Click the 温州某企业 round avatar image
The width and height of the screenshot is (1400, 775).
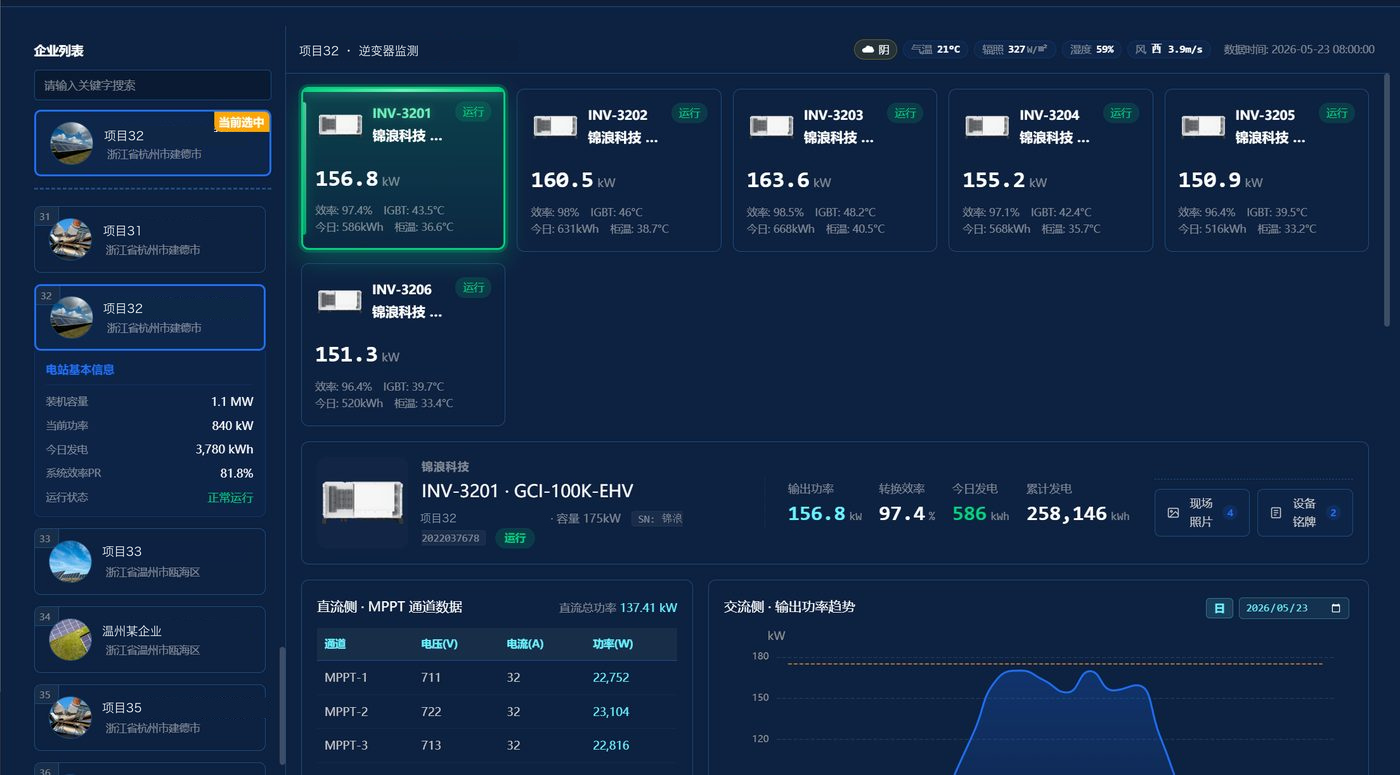(x=71, y=640)
